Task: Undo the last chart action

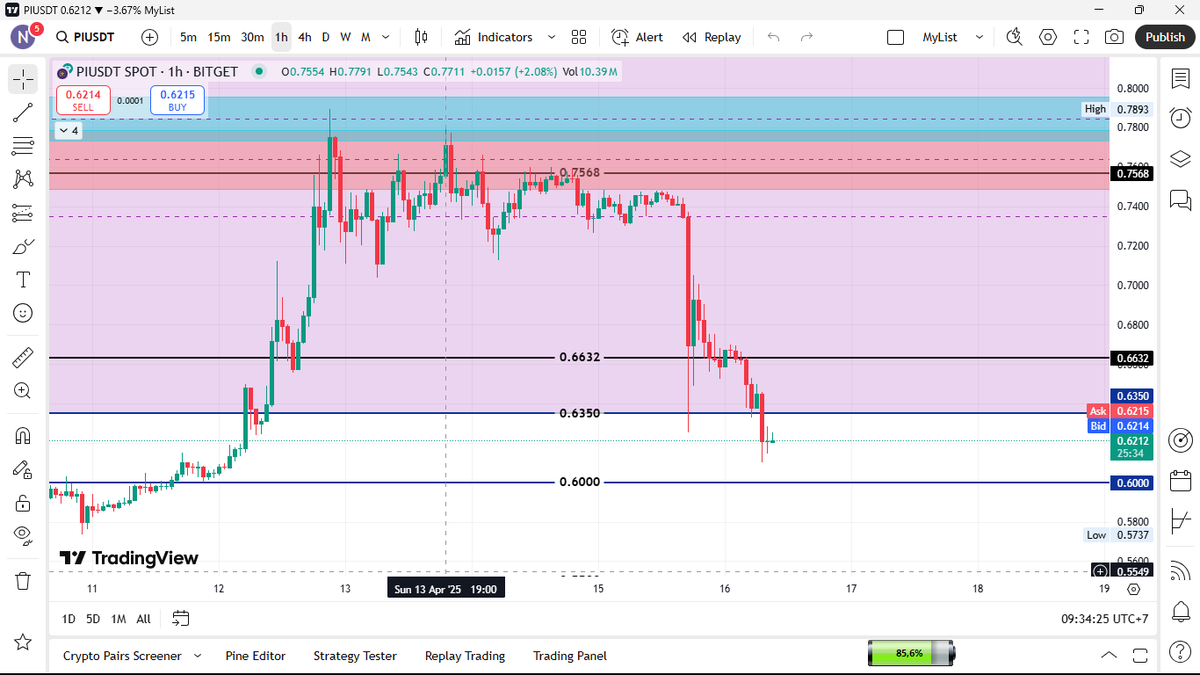Action: coord(773,37)
